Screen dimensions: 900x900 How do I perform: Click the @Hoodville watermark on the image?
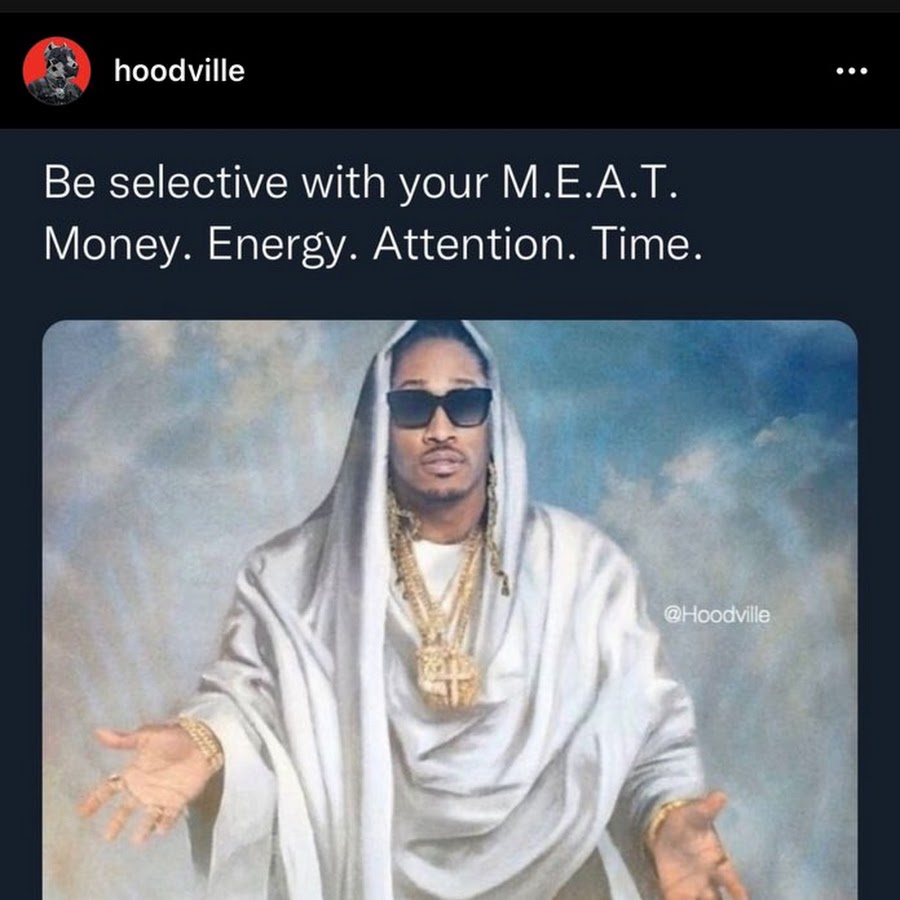(x=716, y=615)
